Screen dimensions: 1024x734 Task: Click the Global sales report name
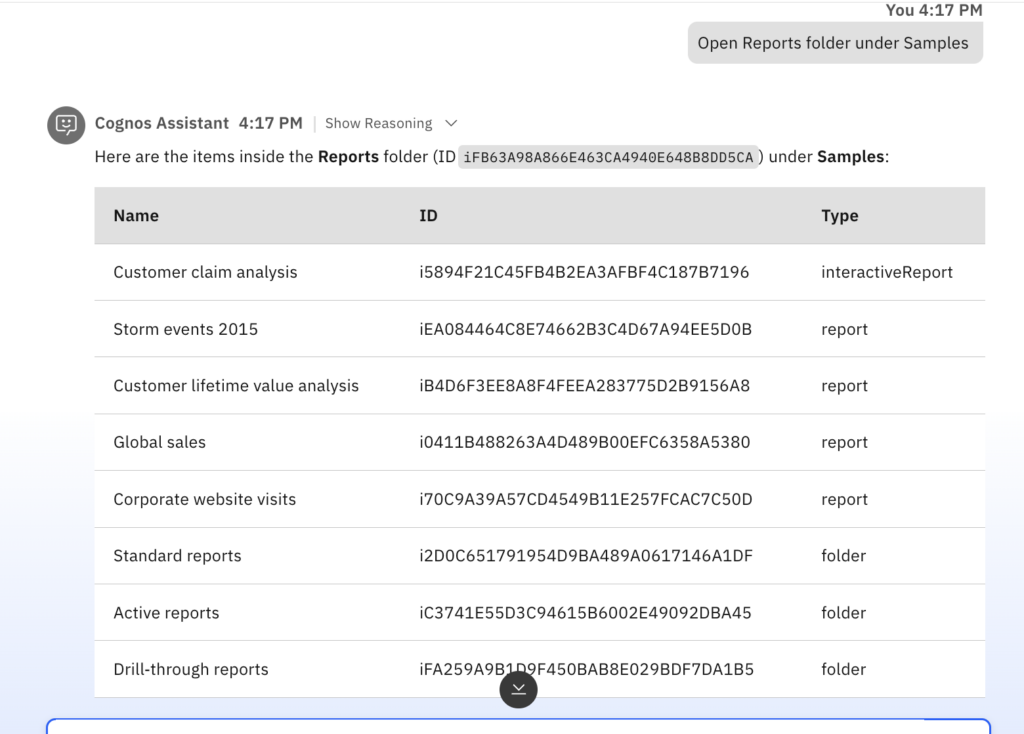(159, 442)
